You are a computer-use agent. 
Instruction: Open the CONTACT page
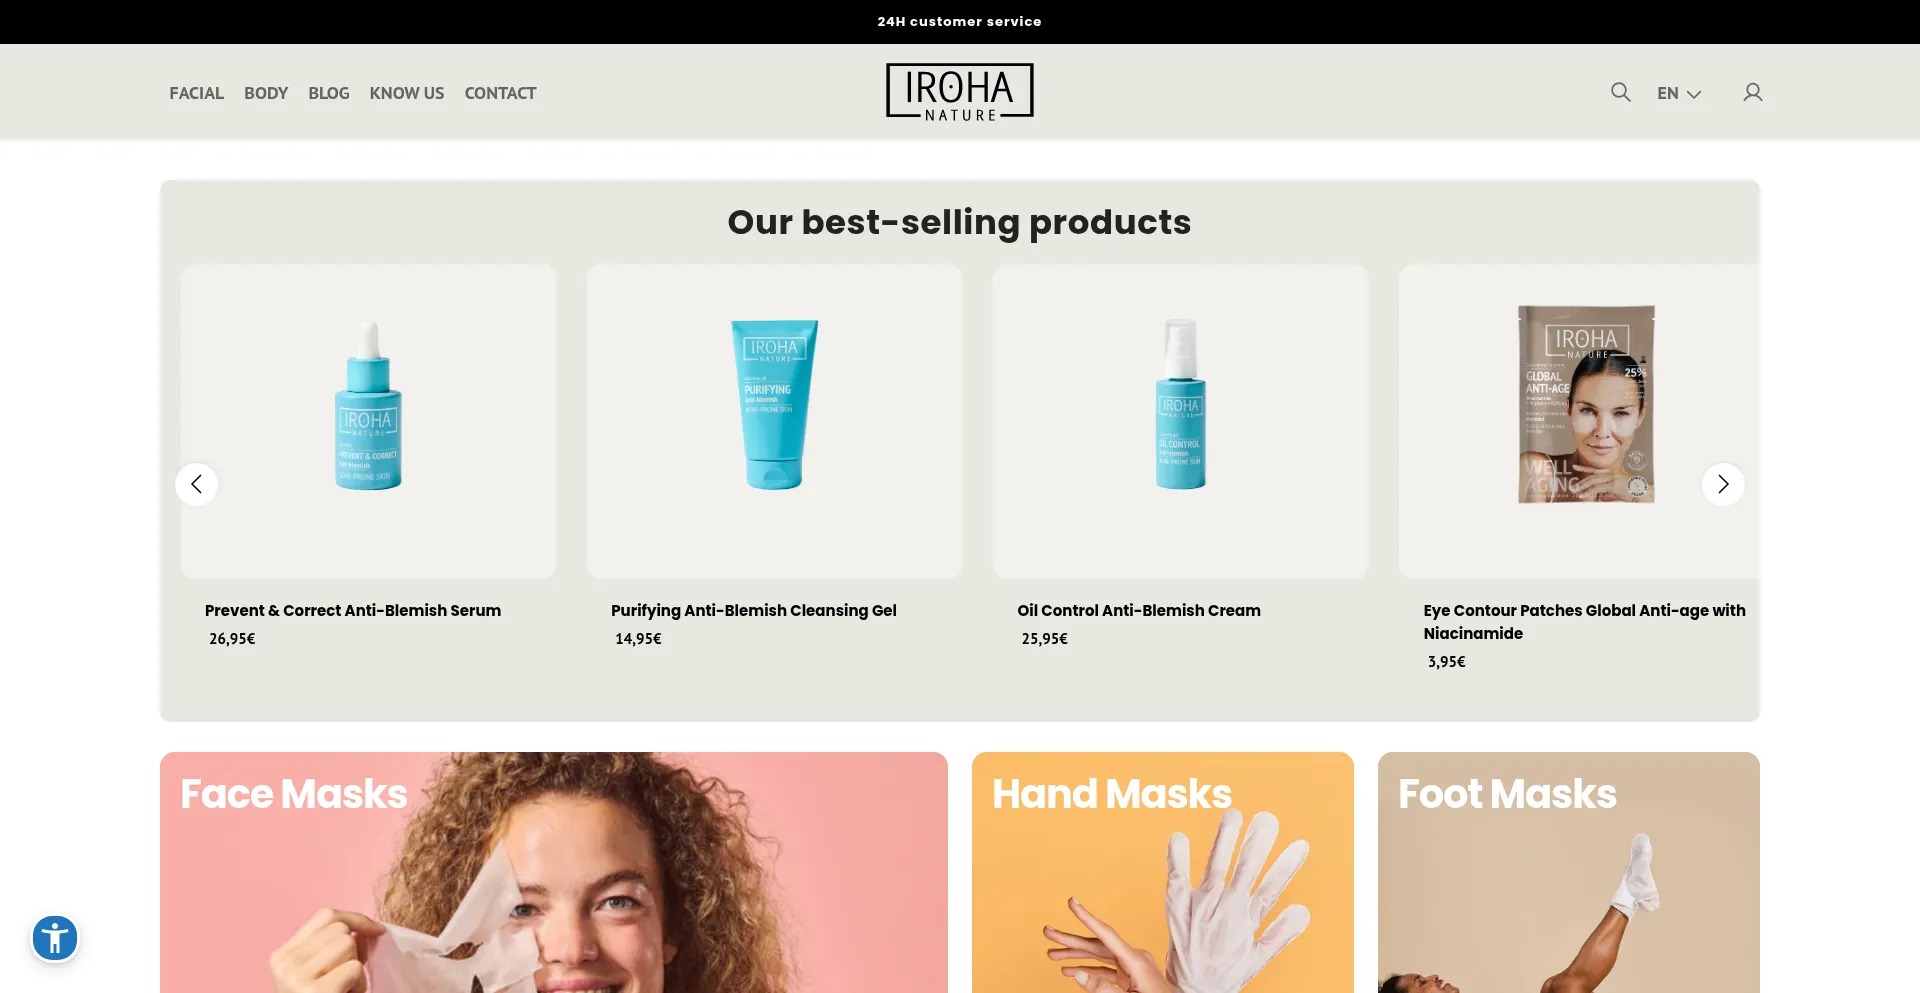(x=500, y=93)
